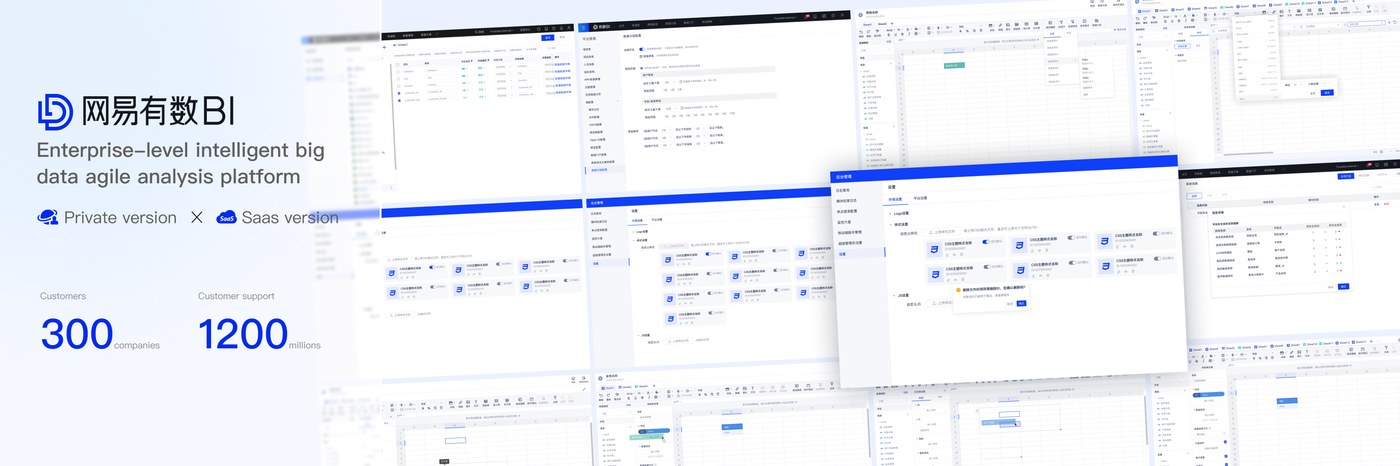Image resolution: width=1400 pixels, height=466 pixels.
Task: Click the blue hamburger menu in platform management window
Action: (x=584, y=27)
